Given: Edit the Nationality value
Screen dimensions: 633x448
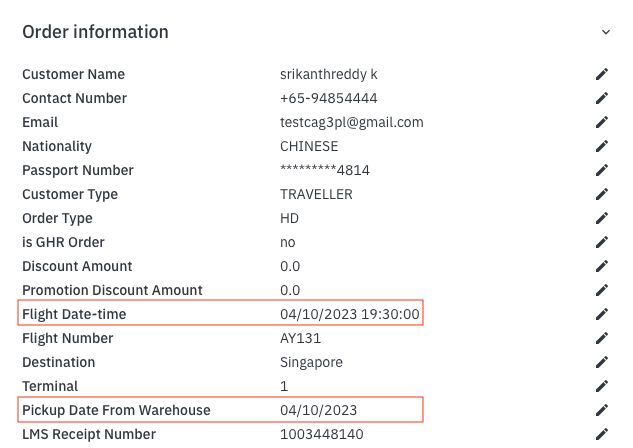Looking at the screenshot, I should click(602, 146).
